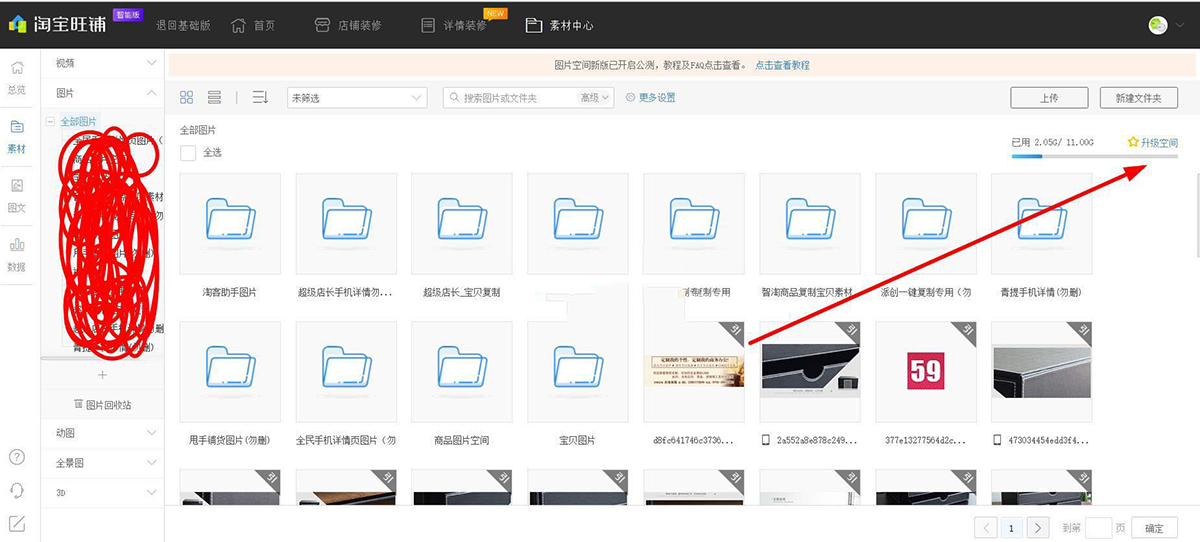The width and height of the screenshot is (1200, 542).
Task: Open 数据 chart sidebar icon
Action: 17,253
